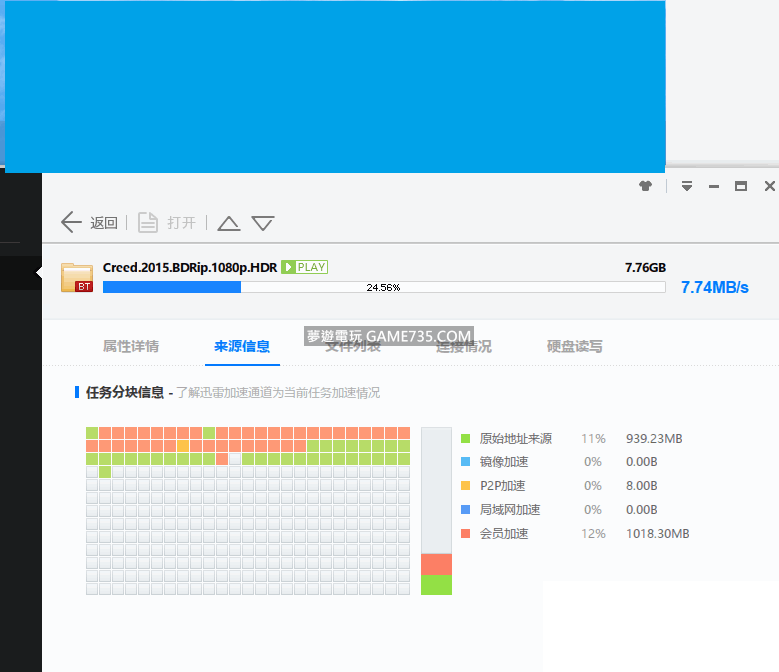
Task: Click the BT folder icon for Creed
Action: point(77,277)
